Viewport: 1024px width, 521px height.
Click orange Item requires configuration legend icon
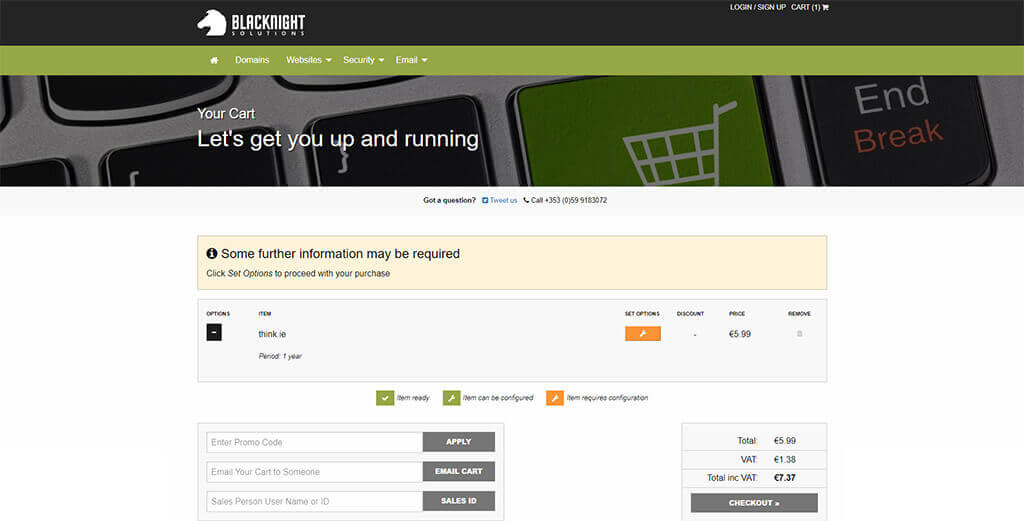[554, 398]
